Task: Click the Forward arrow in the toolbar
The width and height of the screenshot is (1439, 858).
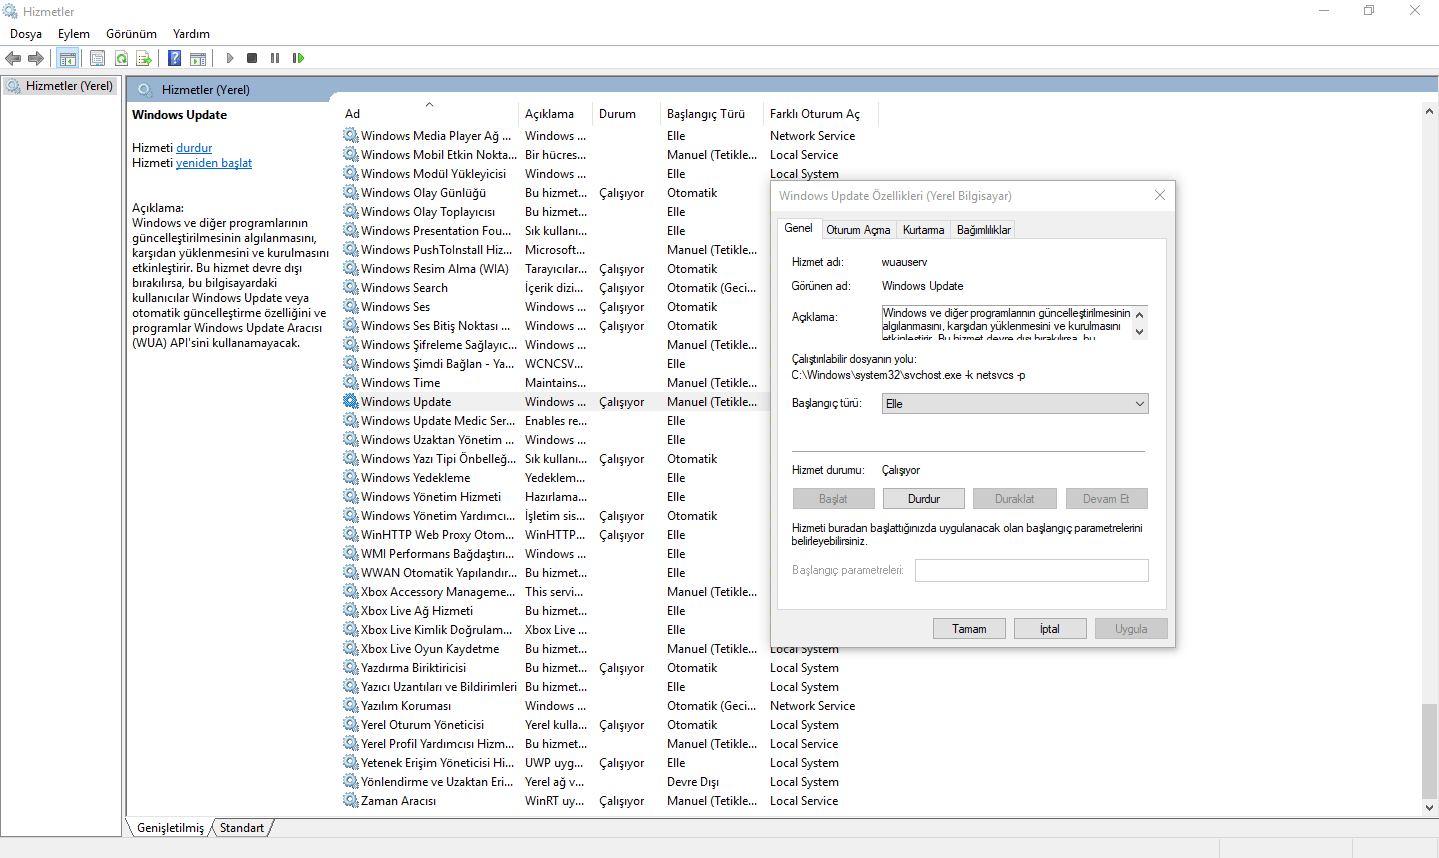Action: click(x=36, y=58)
